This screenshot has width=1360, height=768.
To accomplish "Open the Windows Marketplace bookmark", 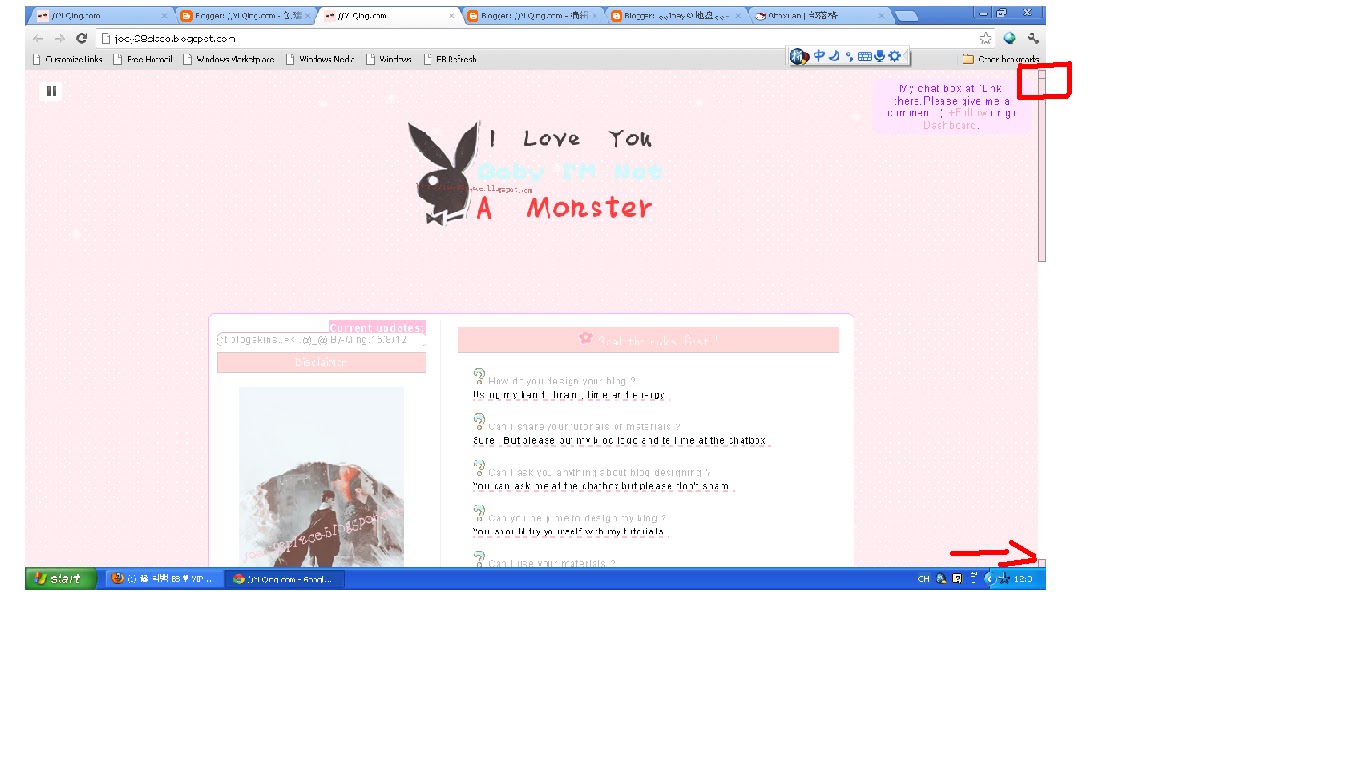I will click(229, 59).
